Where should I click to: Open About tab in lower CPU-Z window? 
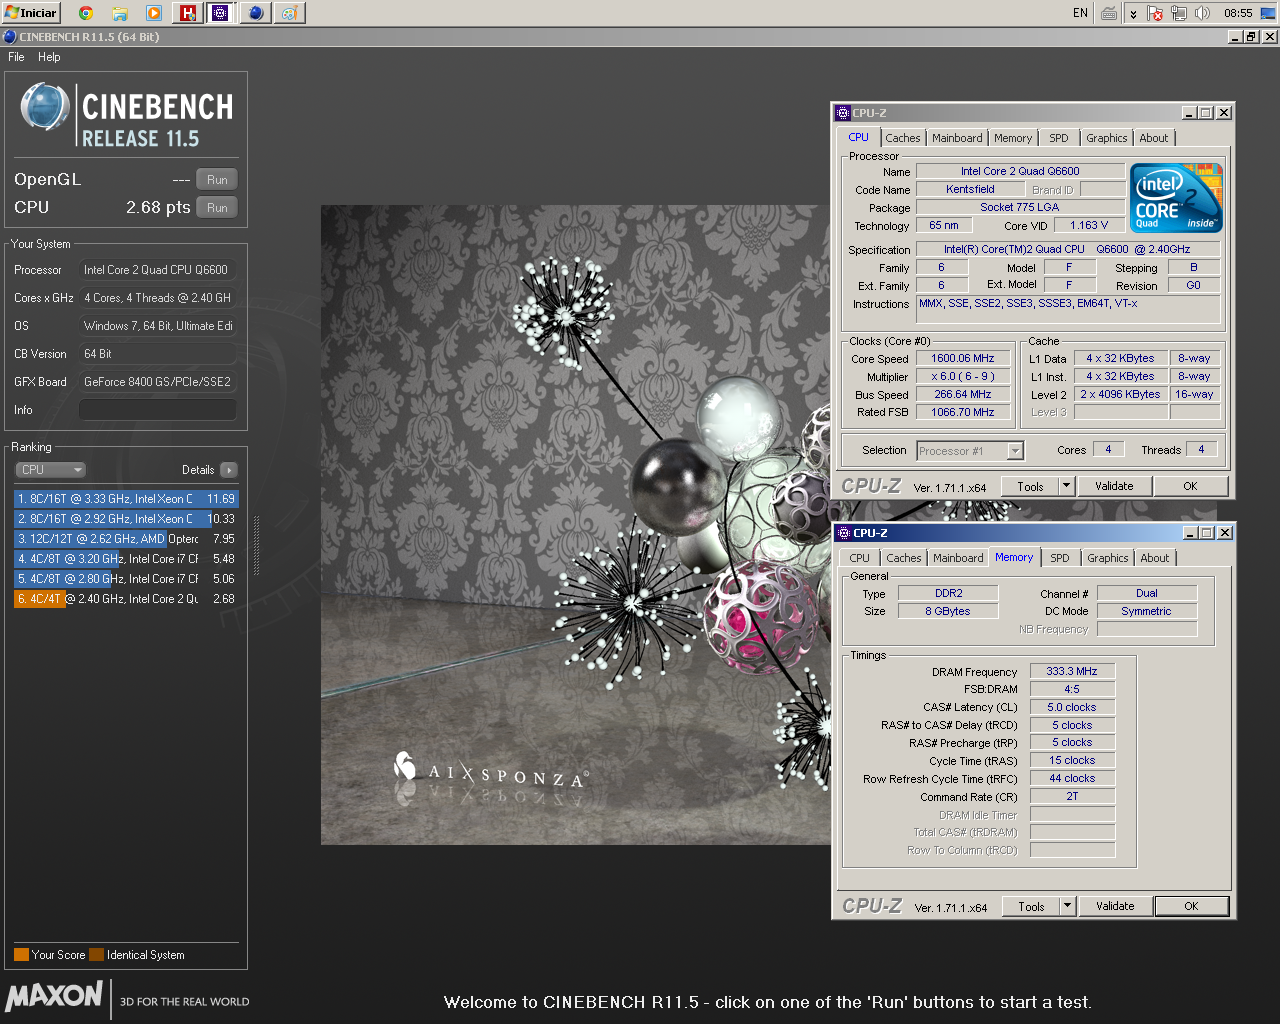coord(1155,558)
